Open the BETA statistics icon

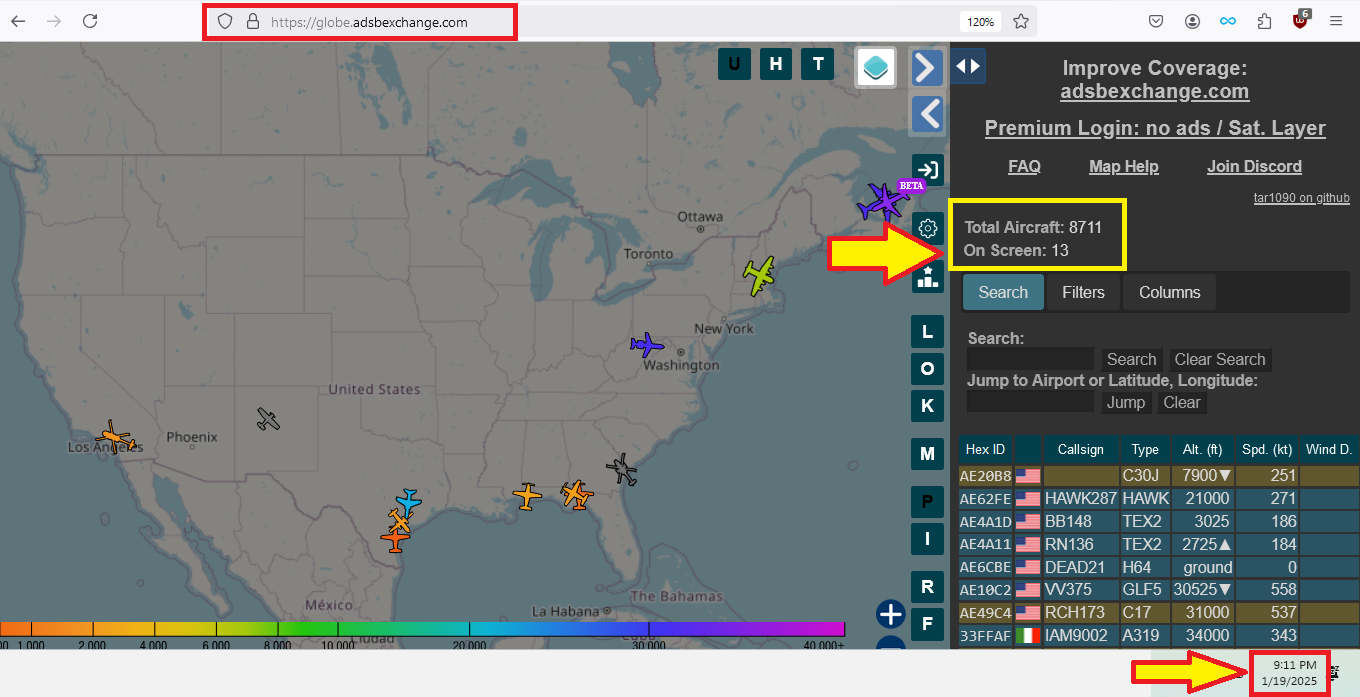pos(927,277)
